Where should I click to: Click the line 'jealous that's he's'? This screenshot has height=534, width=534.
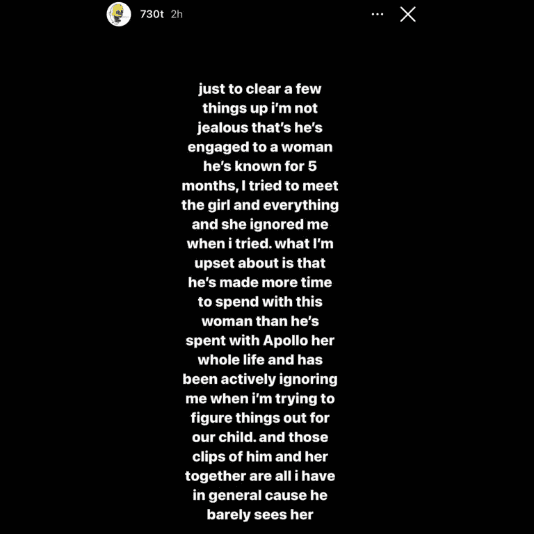click(260, 128)
